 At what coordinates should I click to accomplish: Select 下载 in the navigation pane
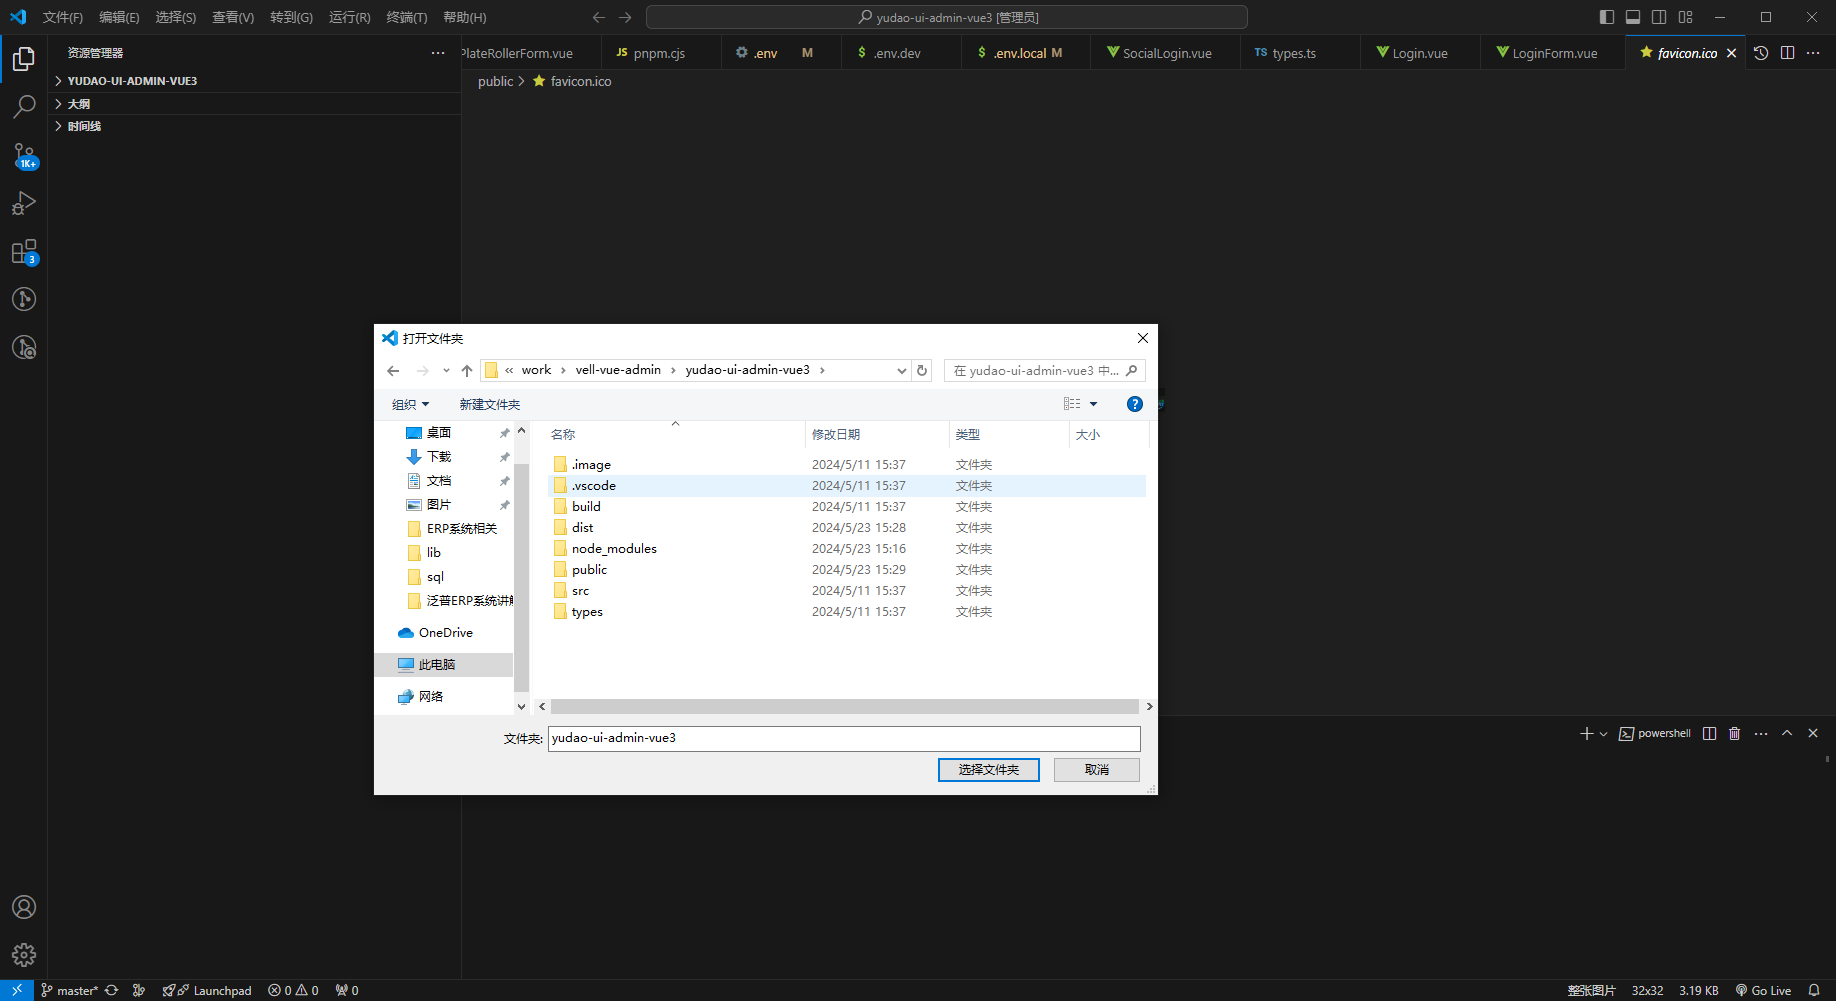pyautogui.click(x=439, y=457)
